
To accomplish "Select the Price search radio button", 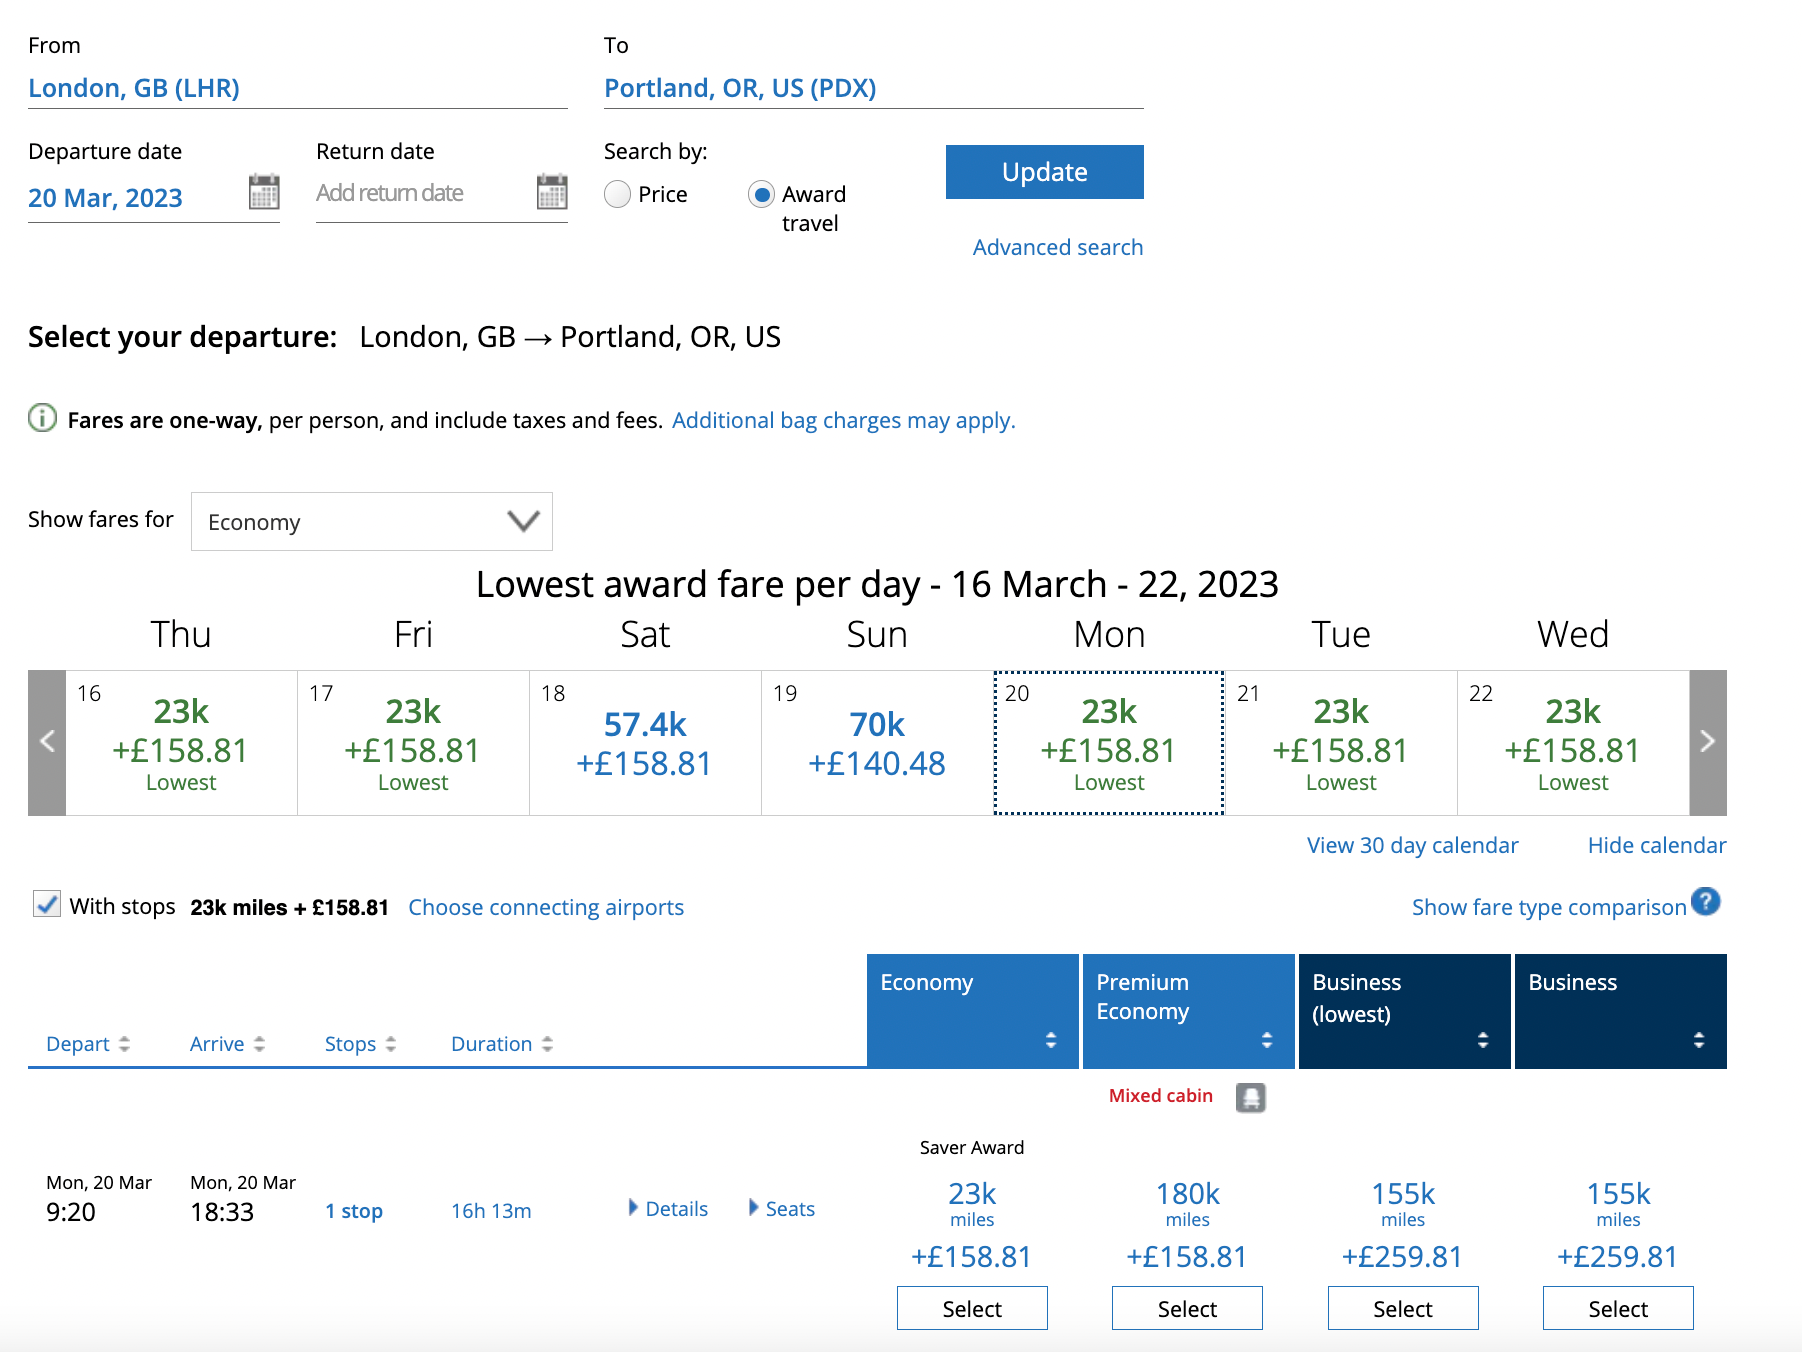I will 618,194.
